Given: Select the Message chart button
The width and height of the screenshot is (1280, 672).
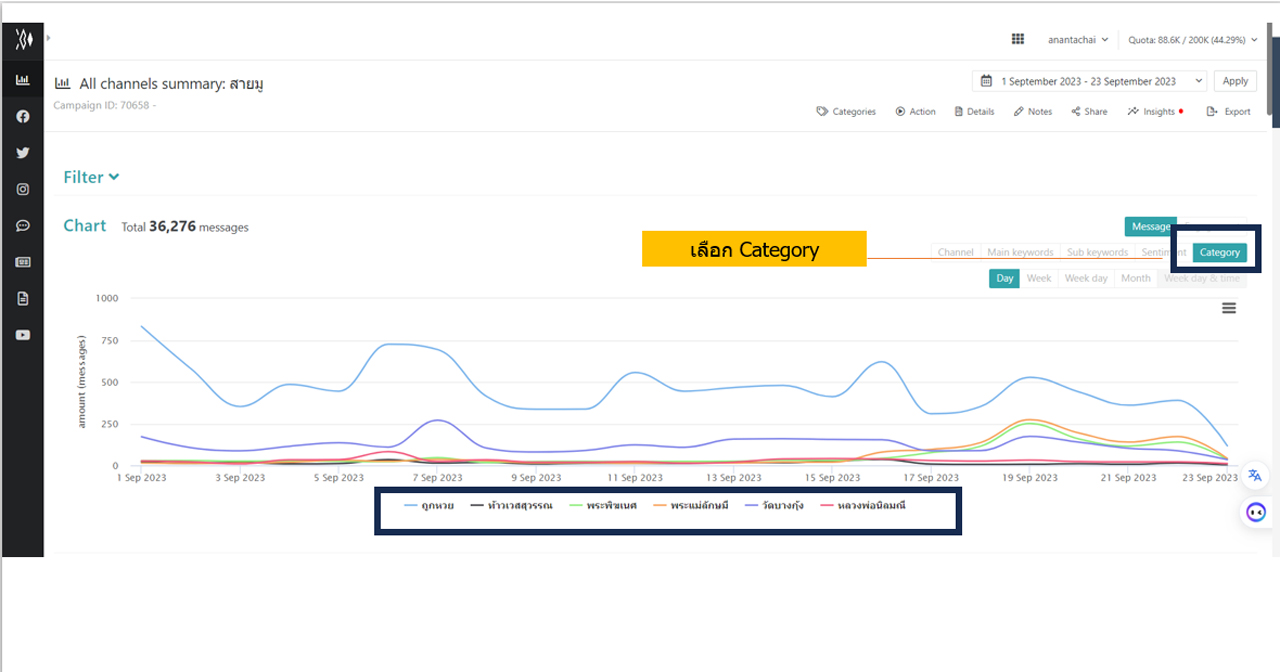Looking at the screenshot, I should pos(1151,227).
